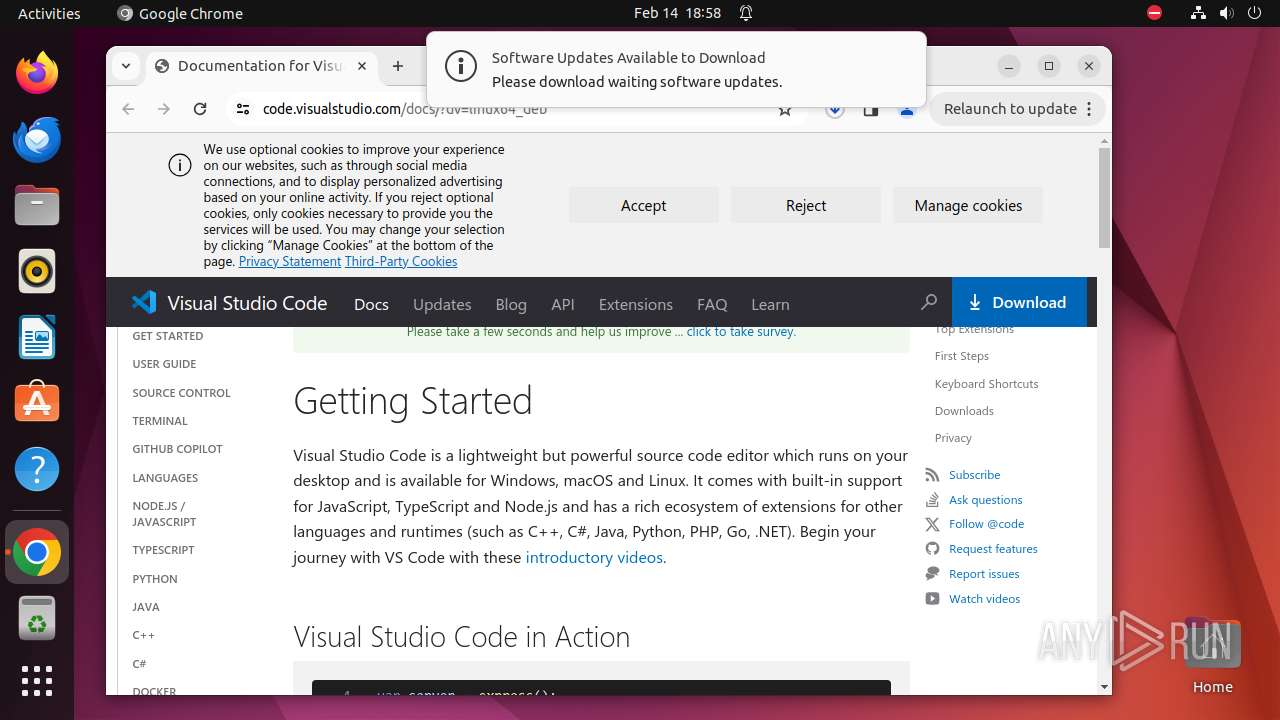The image size is (1280, 720).
Task: View site information icon in address bar
Action: coord(242,109)
